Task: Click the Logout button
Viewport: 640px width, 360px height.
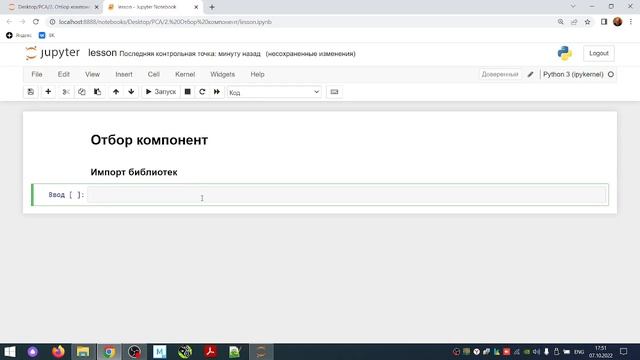Action: [598, 53]
